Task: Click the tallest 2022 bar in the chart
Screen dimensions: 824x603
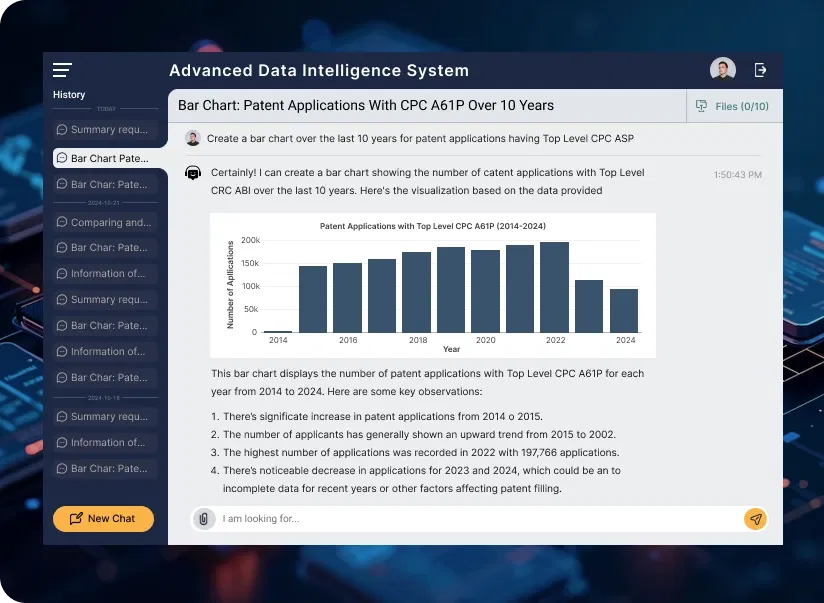Action: tap(554, 288)
